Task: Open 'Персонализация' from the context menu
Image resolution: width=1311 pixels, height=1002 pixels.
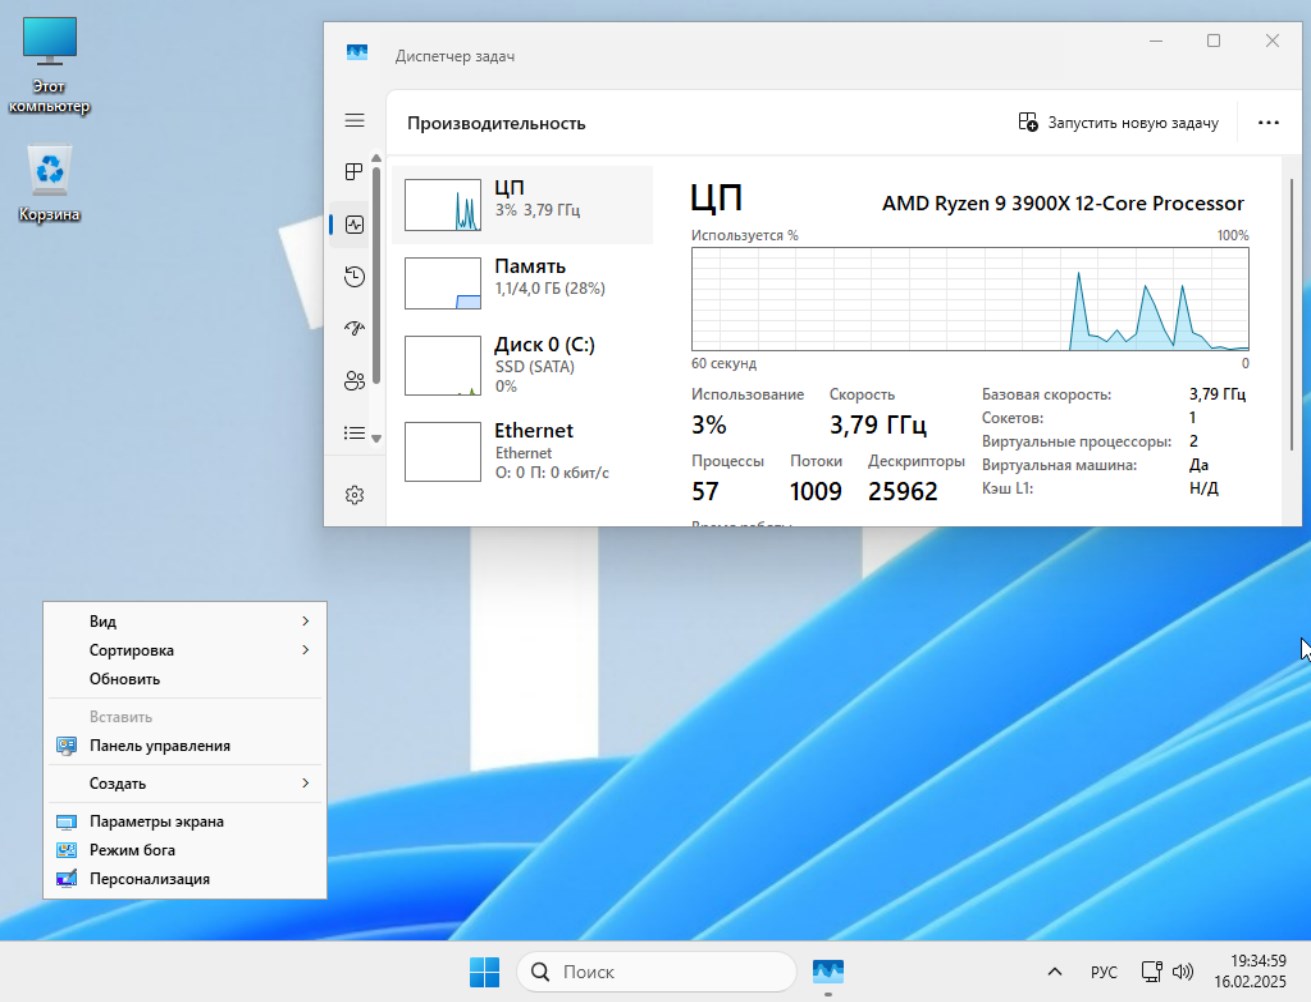Action: [x=185, y=879]
